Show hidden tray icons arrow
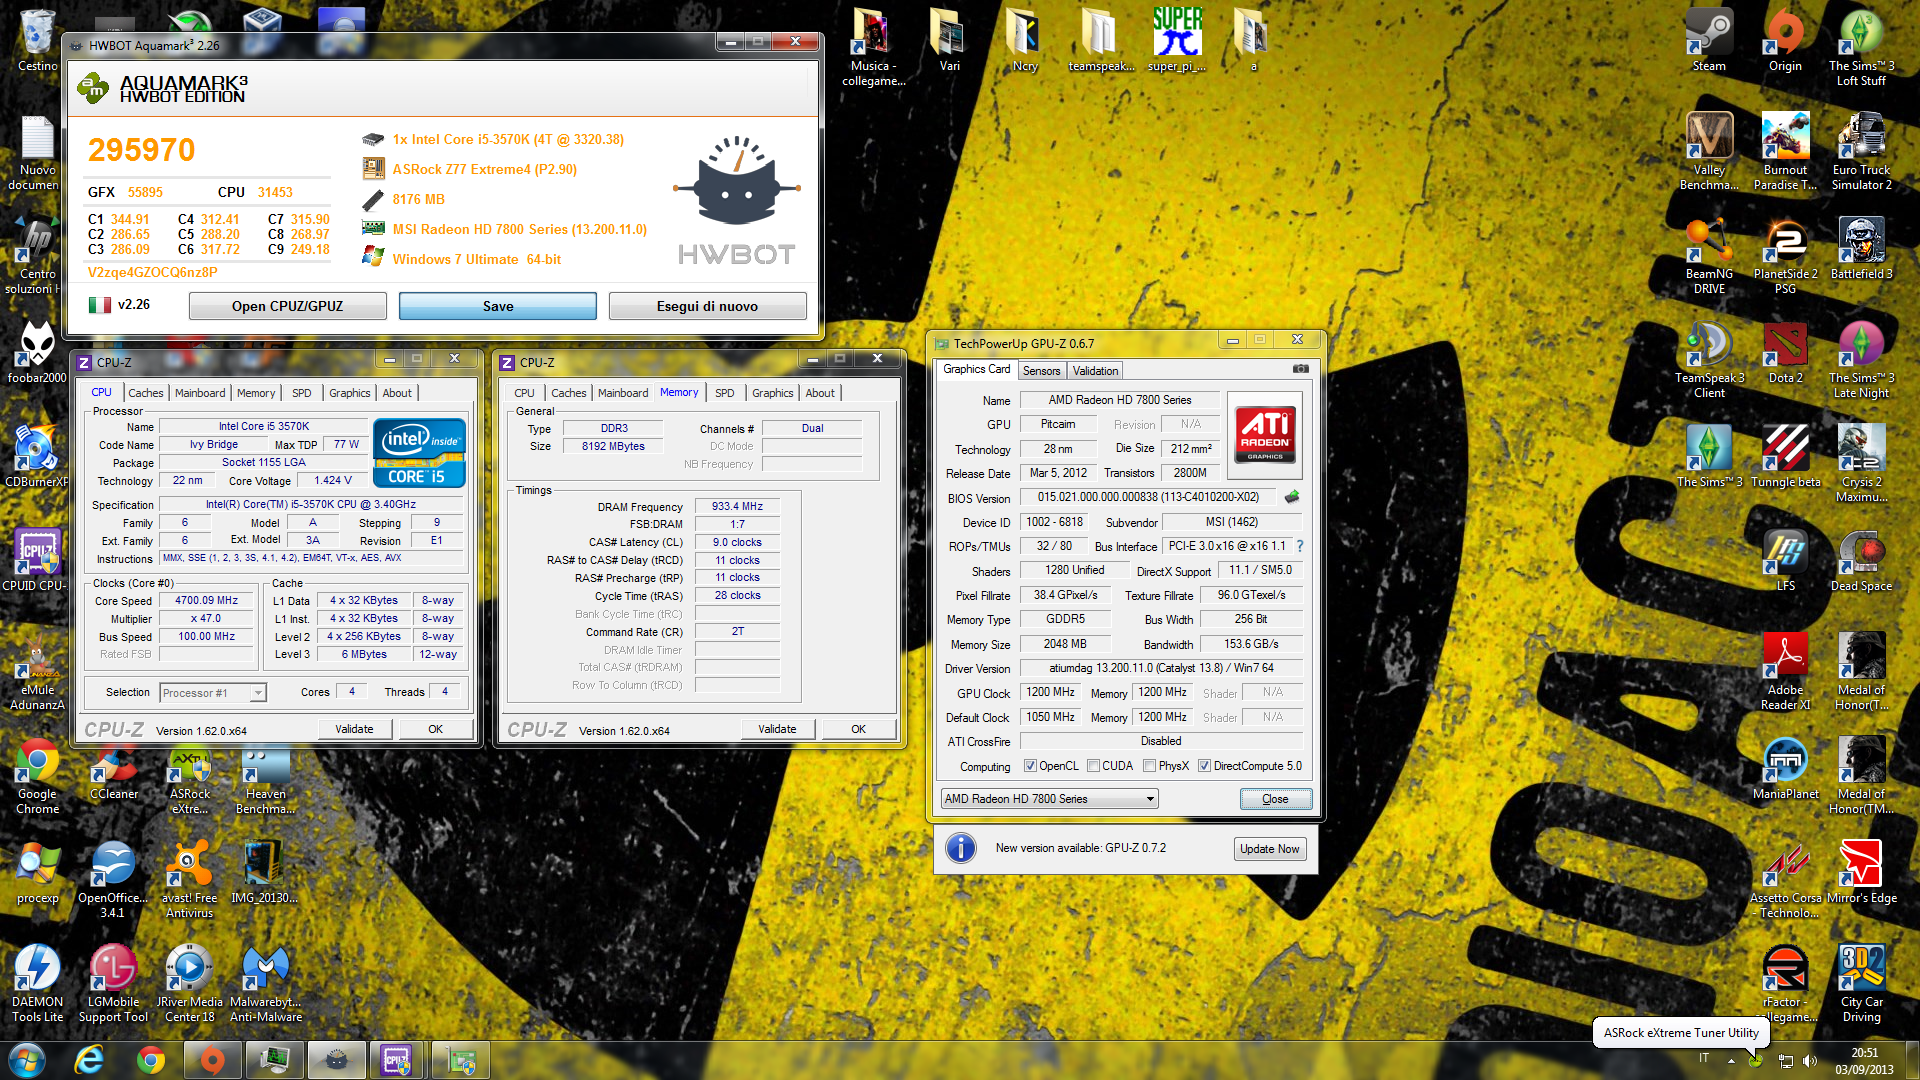Viewport: 1920px width, 1080px height. pos(1731,1060)
